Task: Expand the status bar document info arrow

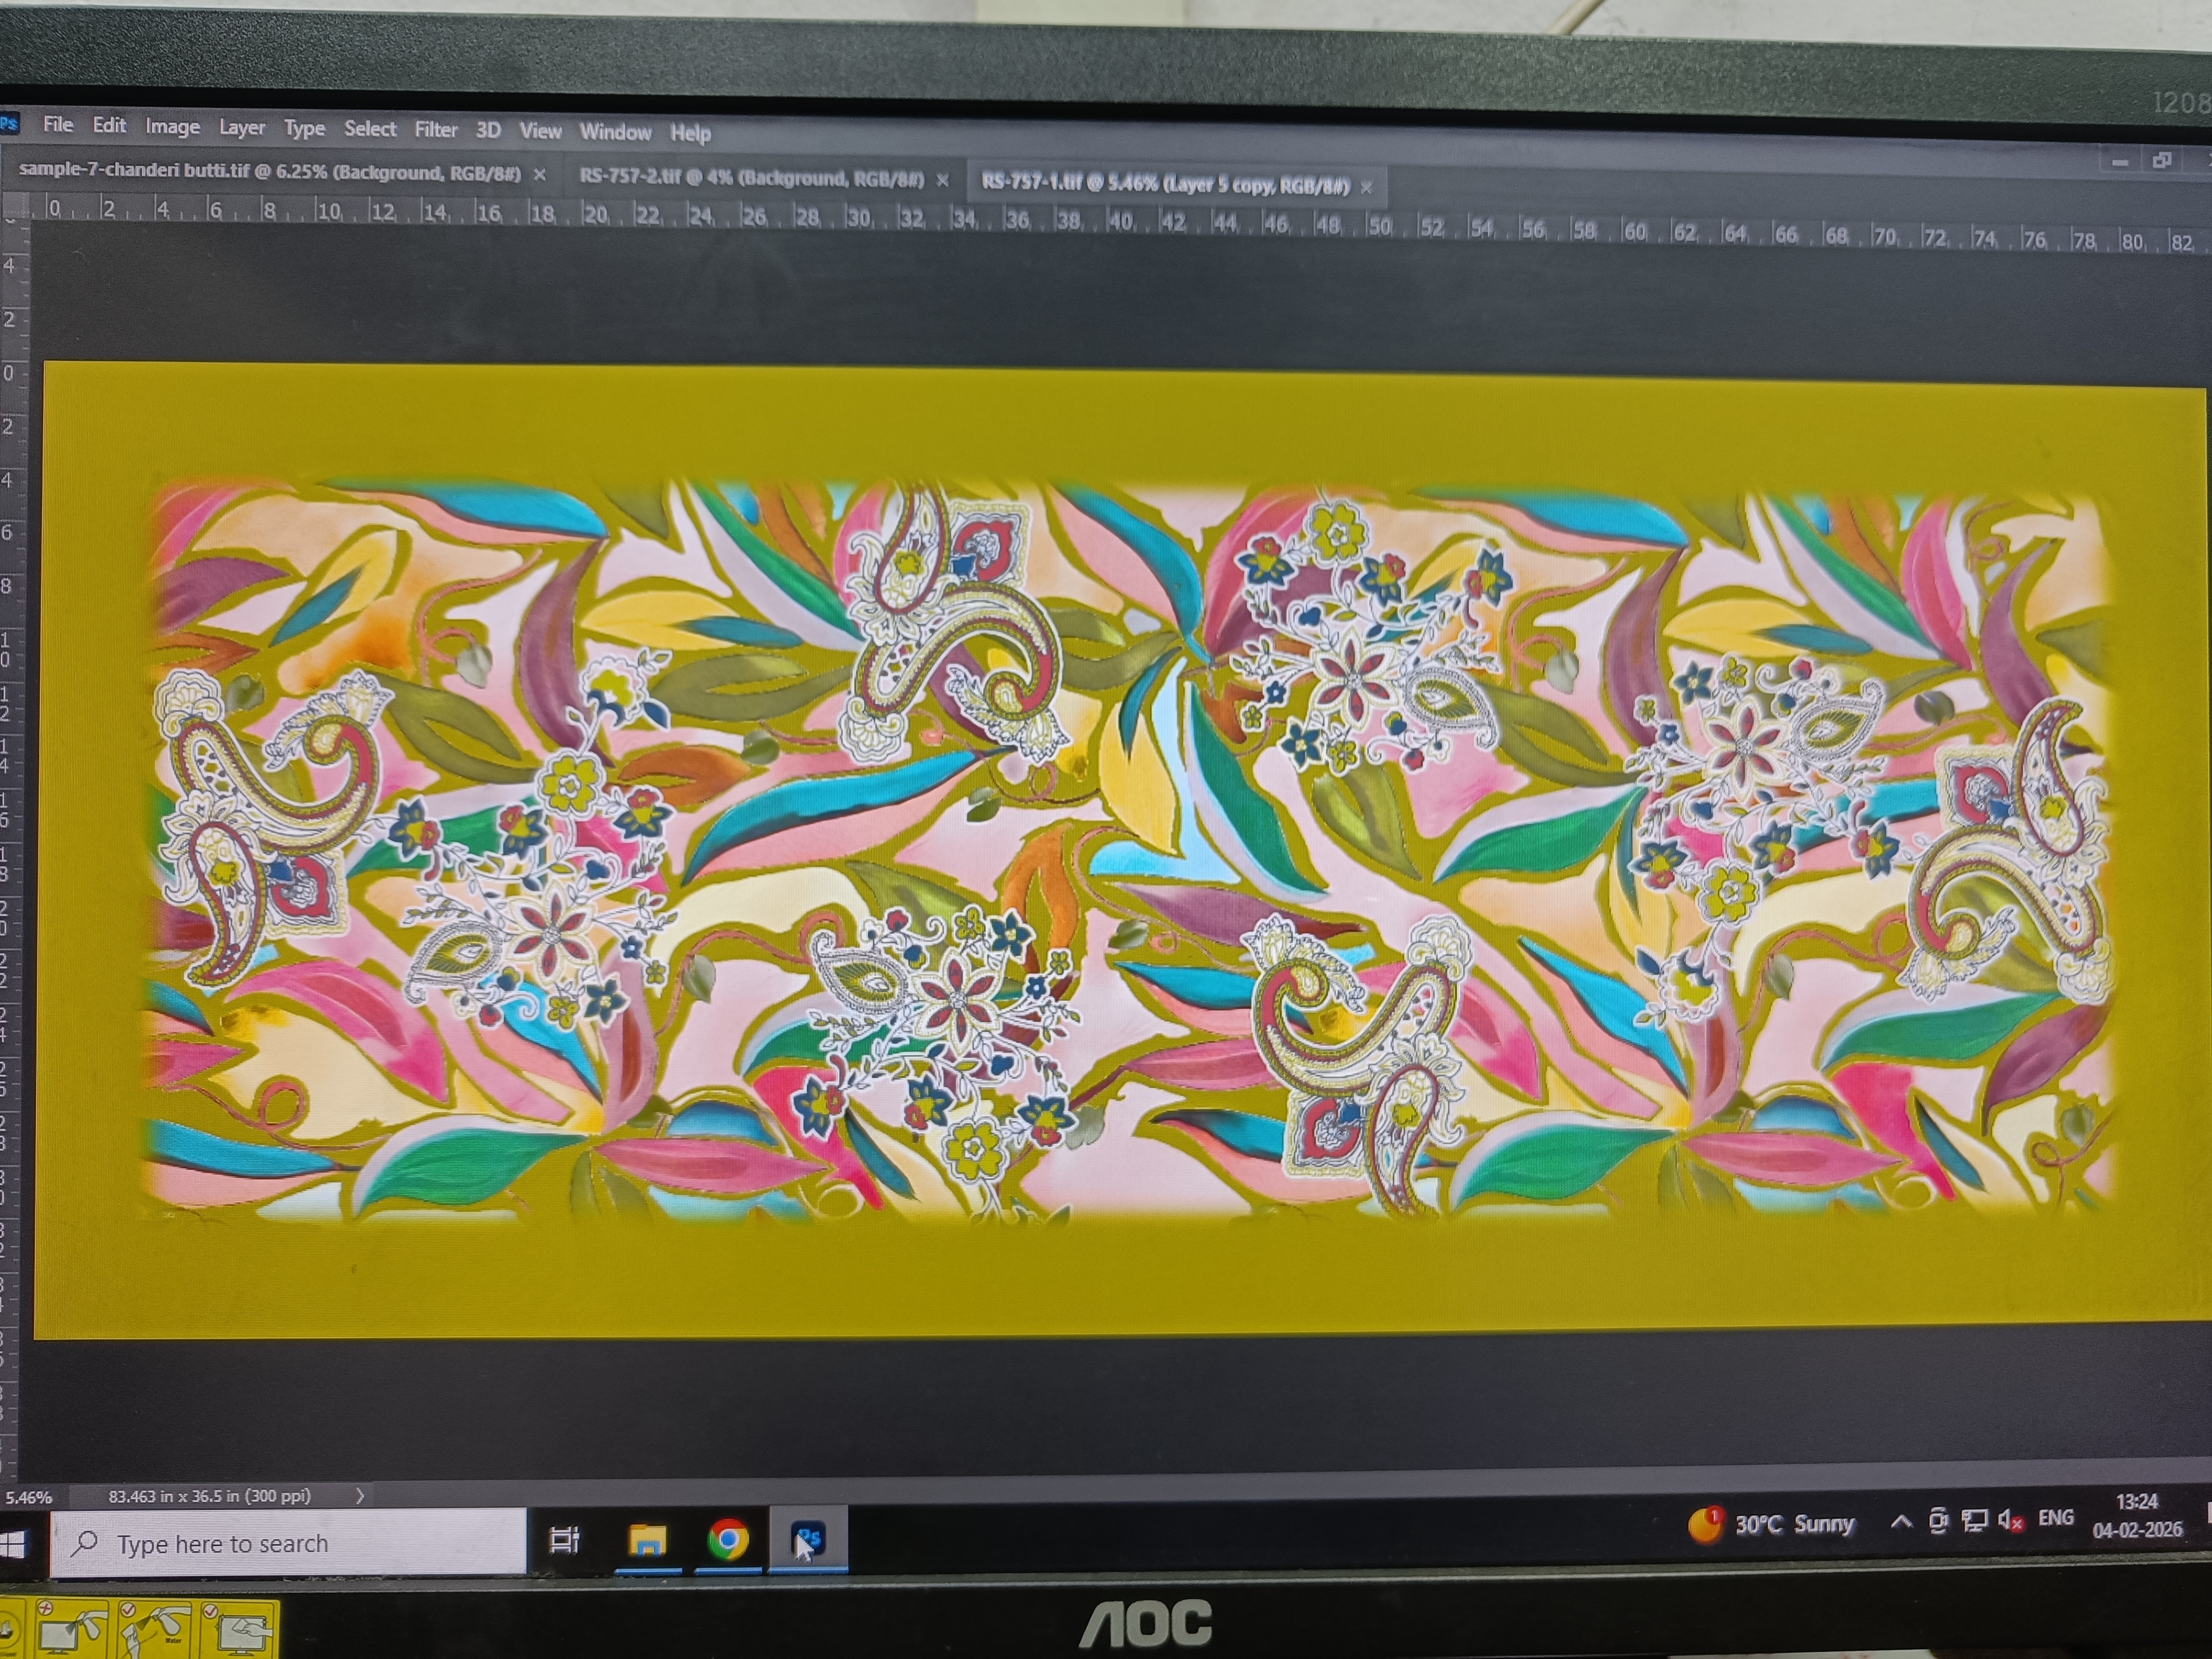Action: (360, 1496)
